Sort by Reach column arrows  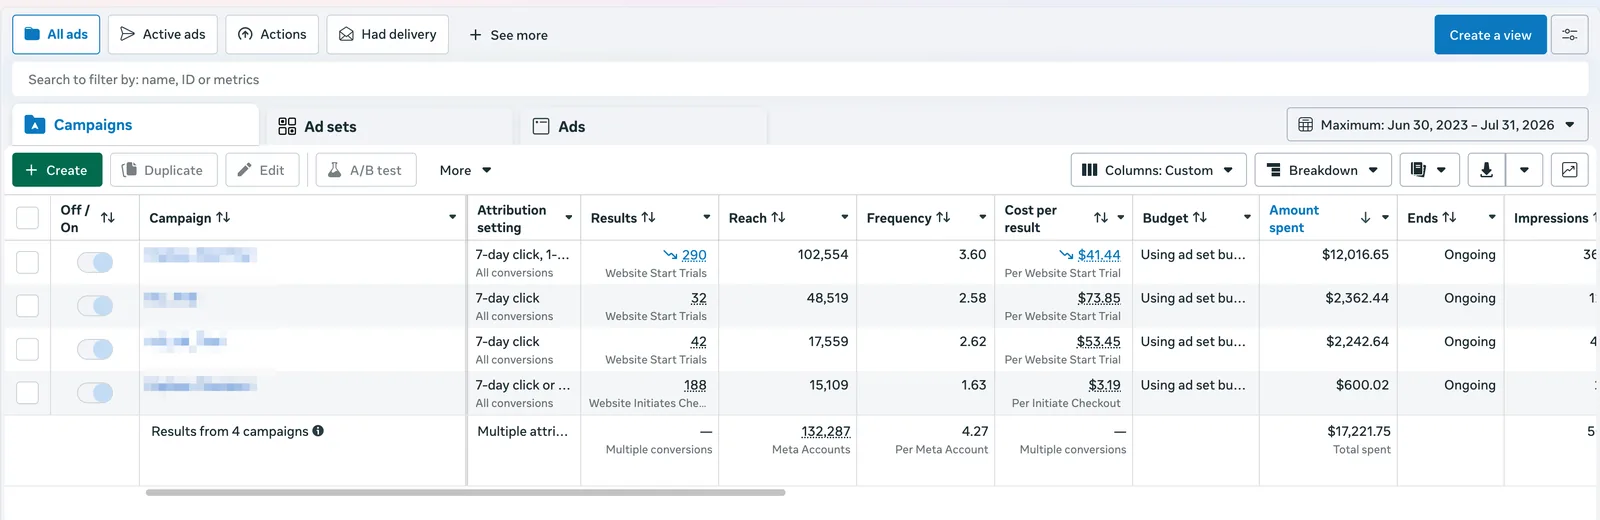click(x=778, y=217)
